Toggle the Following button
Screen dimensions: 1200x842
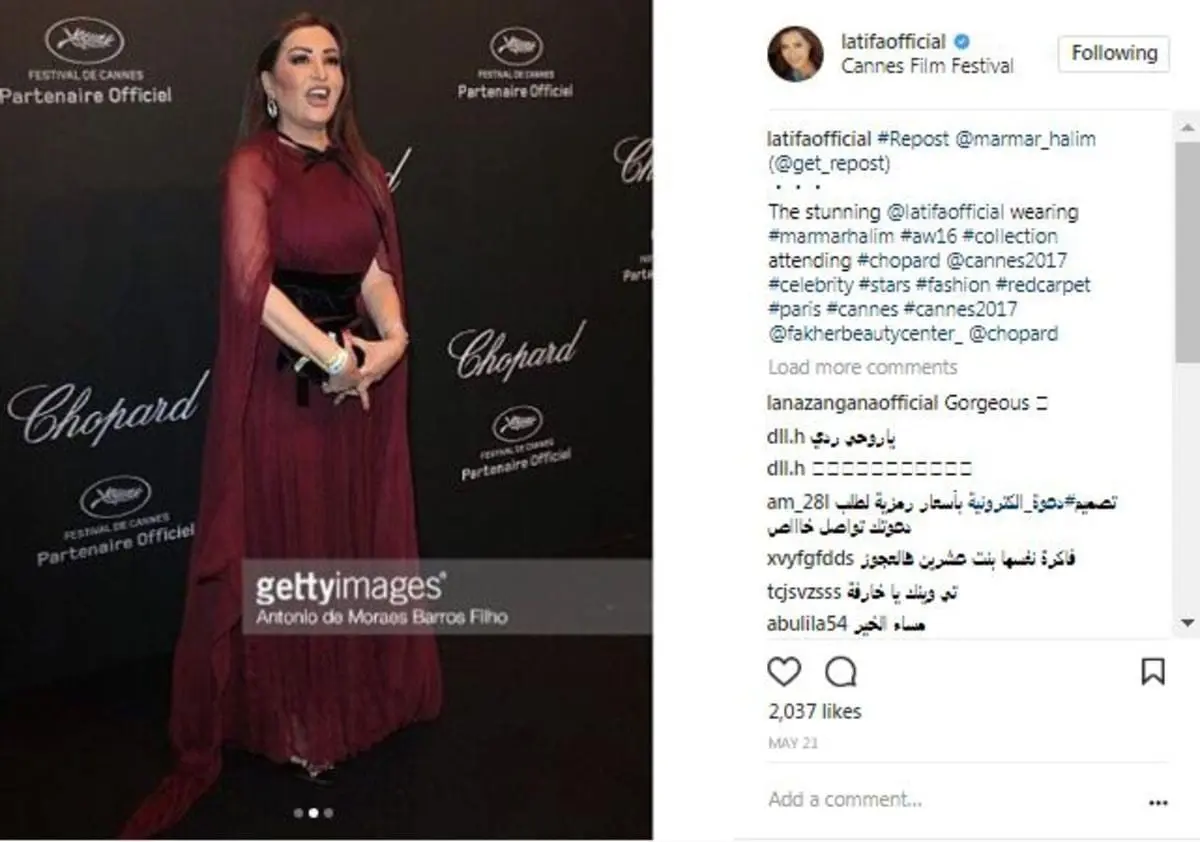point(1114,53)
